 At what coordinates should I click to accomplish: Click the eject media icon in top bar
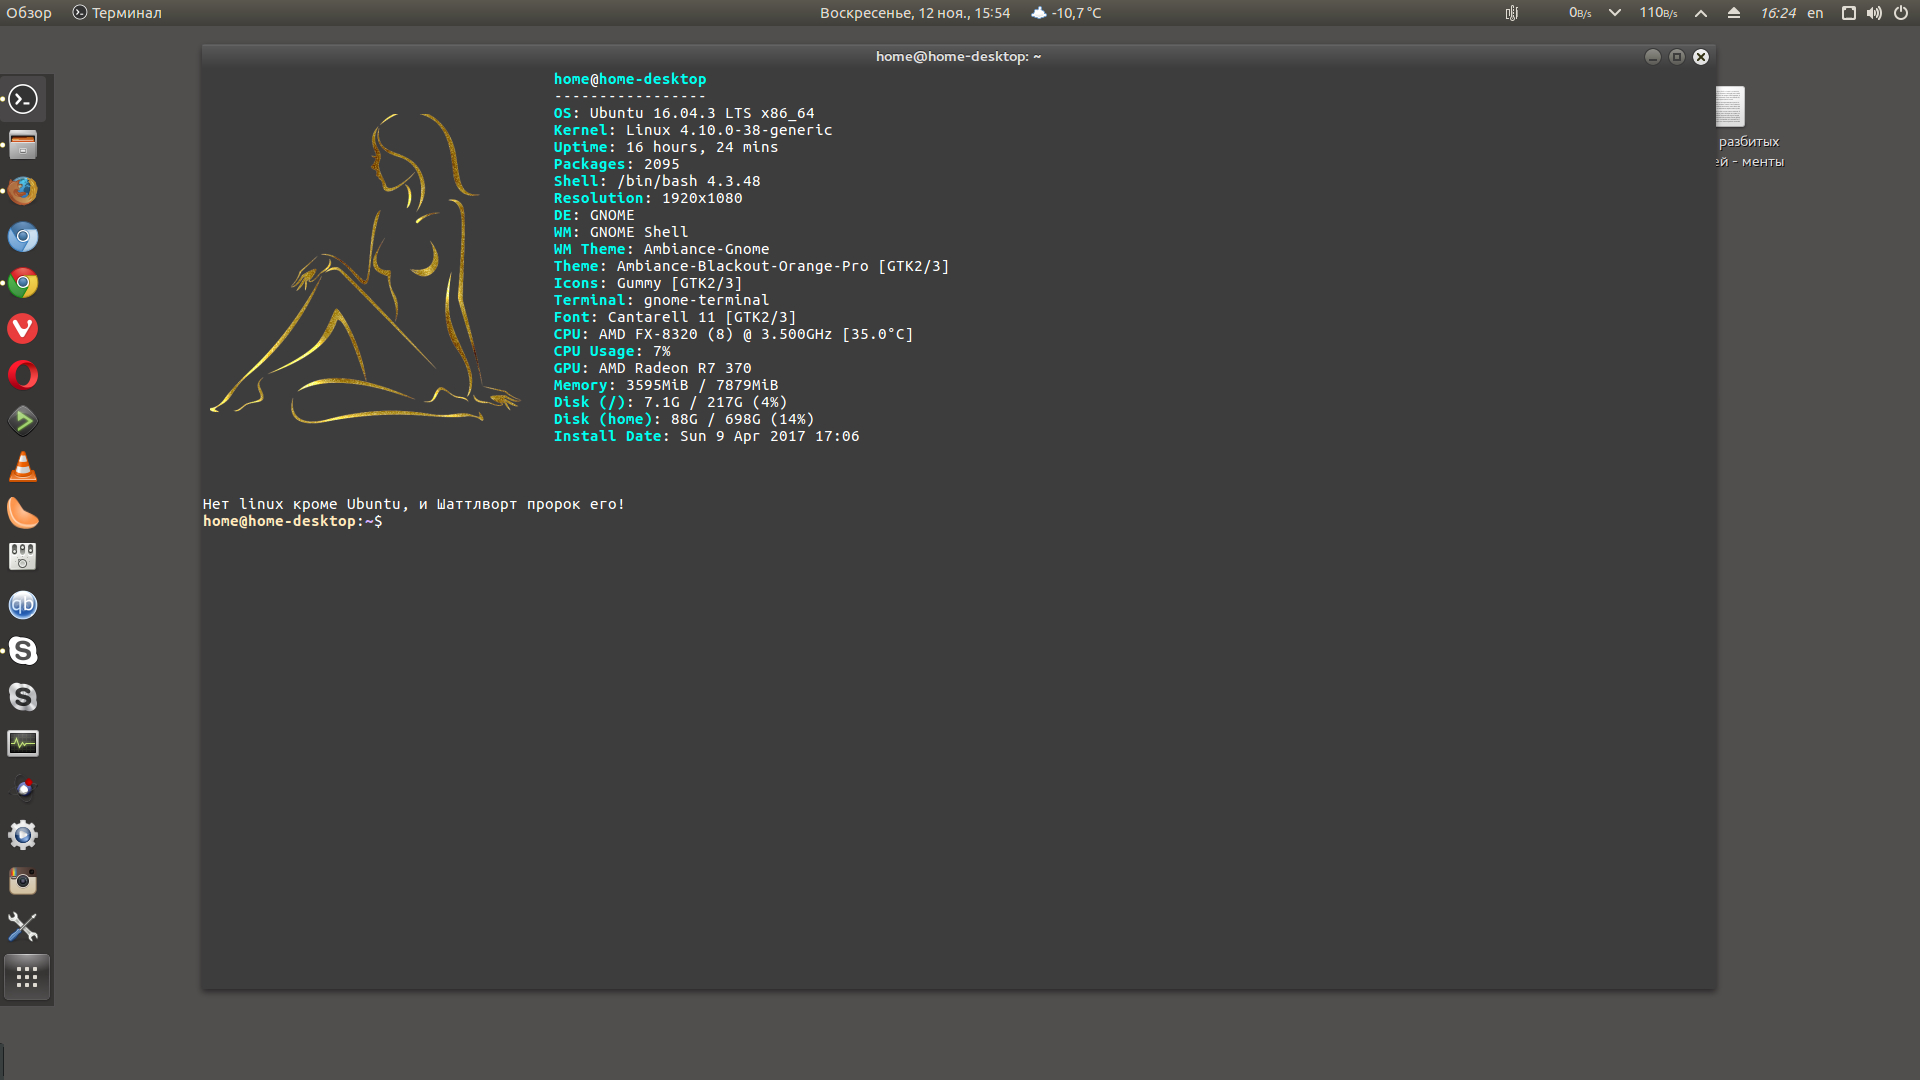pyautogui.click(x=1734, y=13)
